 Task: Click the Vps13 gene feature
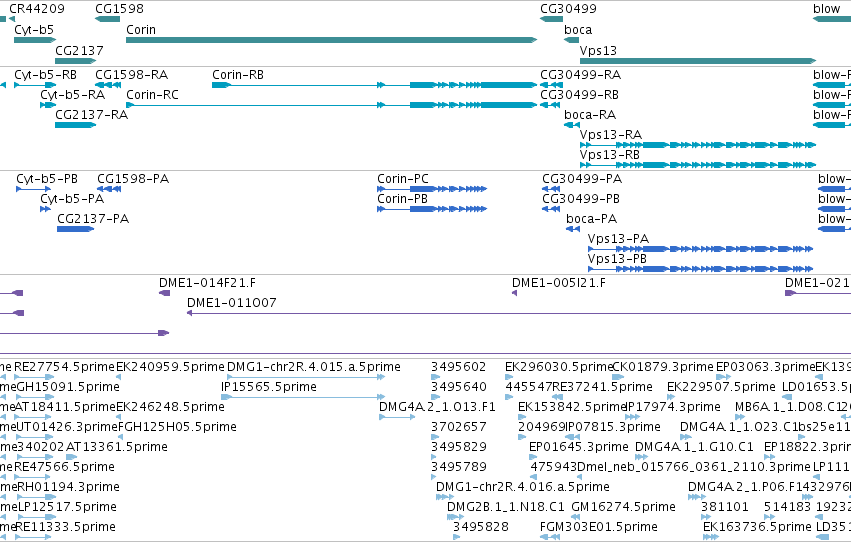tap(698, 61)
